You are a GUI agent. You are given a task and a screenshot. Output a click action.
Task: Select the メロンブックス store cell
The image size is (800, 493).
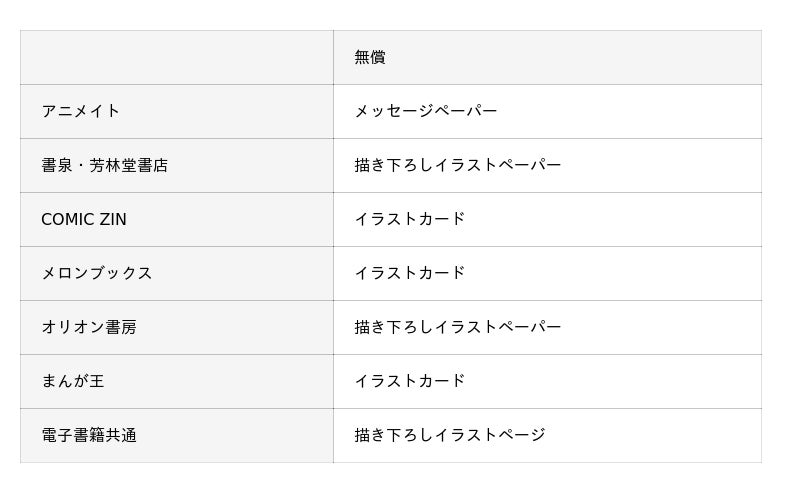click(x=97, y=274)
